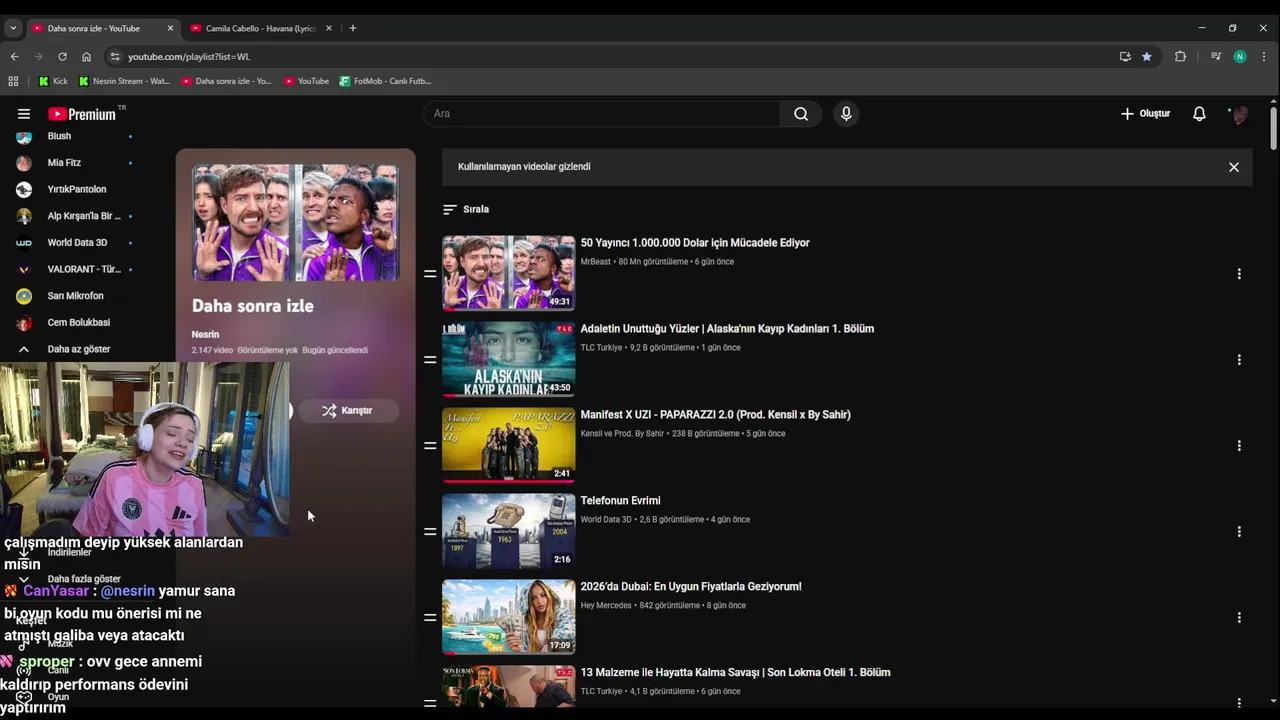Click the YouTube Premium logo
The width and height of the screenshot is (1280, 720).
tap(82, 114)
